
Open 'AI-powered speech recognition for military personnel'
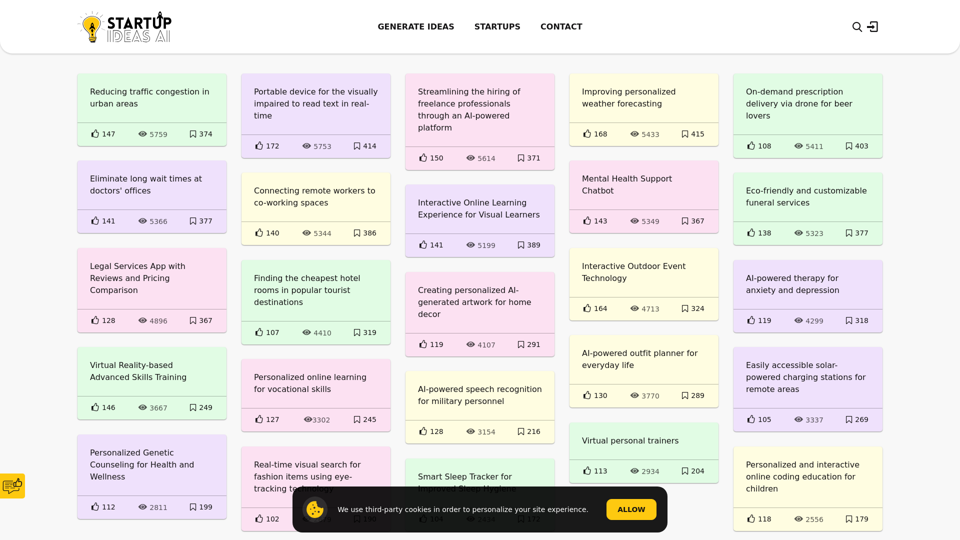tap(479, 396)
